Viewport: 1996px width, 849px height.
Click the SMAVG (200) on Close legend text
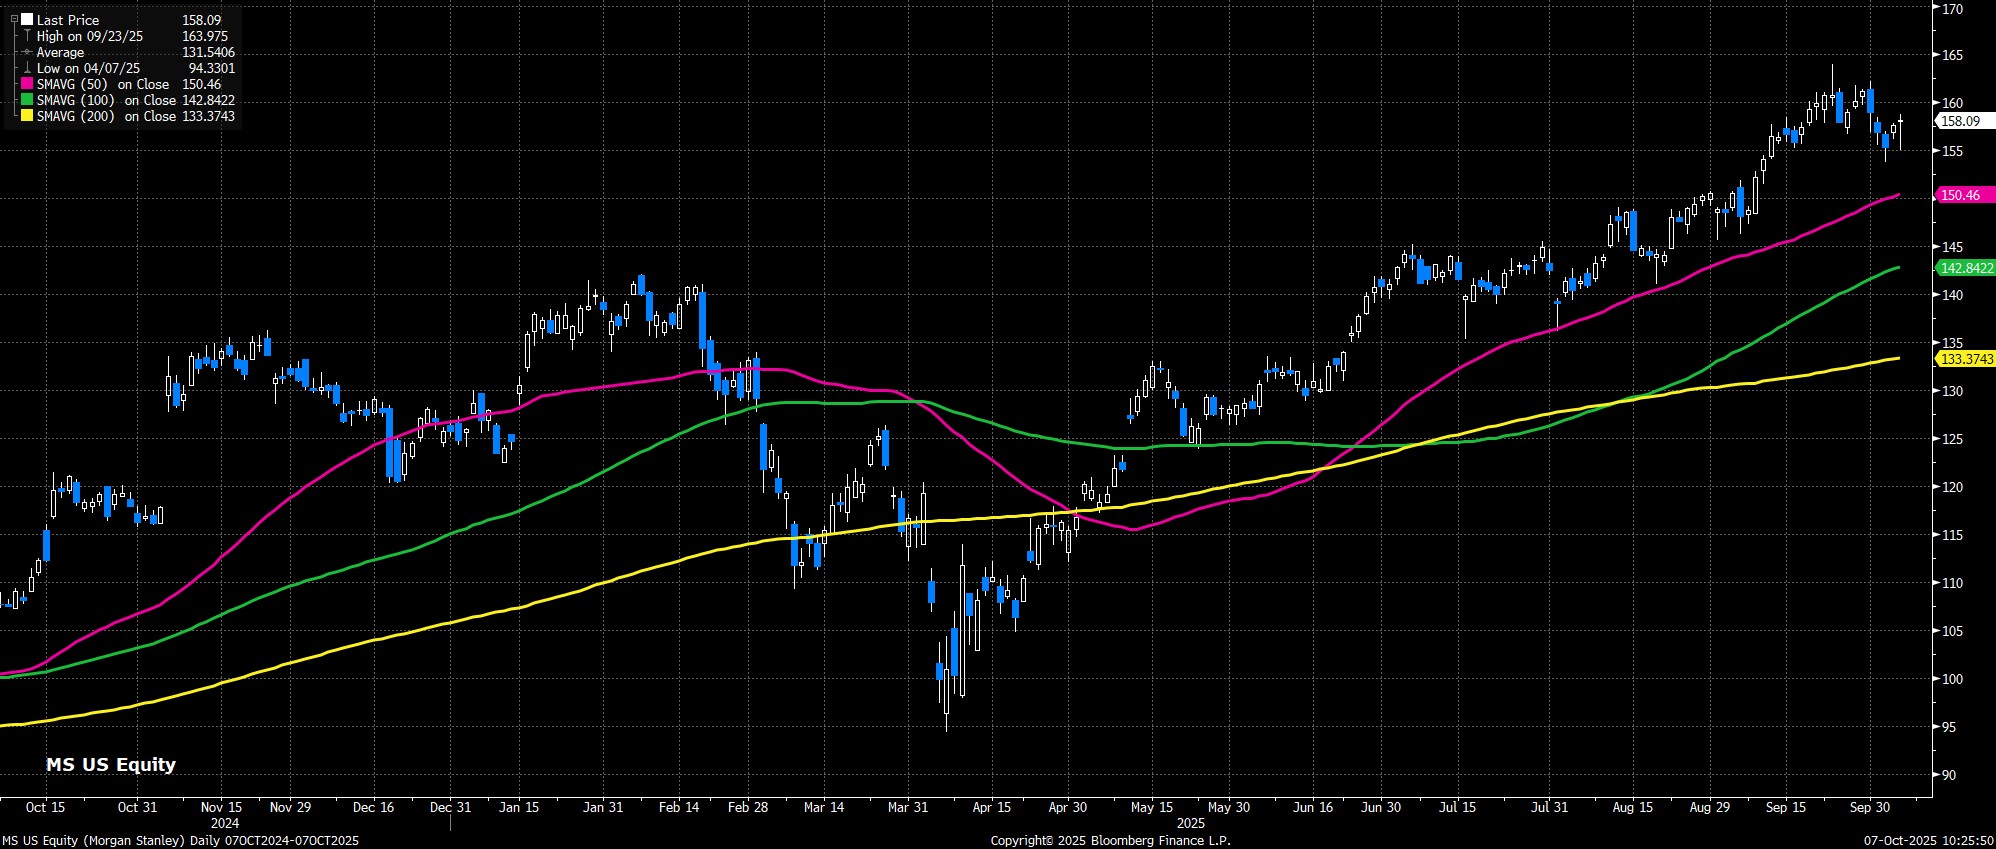click(x=106, y=117)
